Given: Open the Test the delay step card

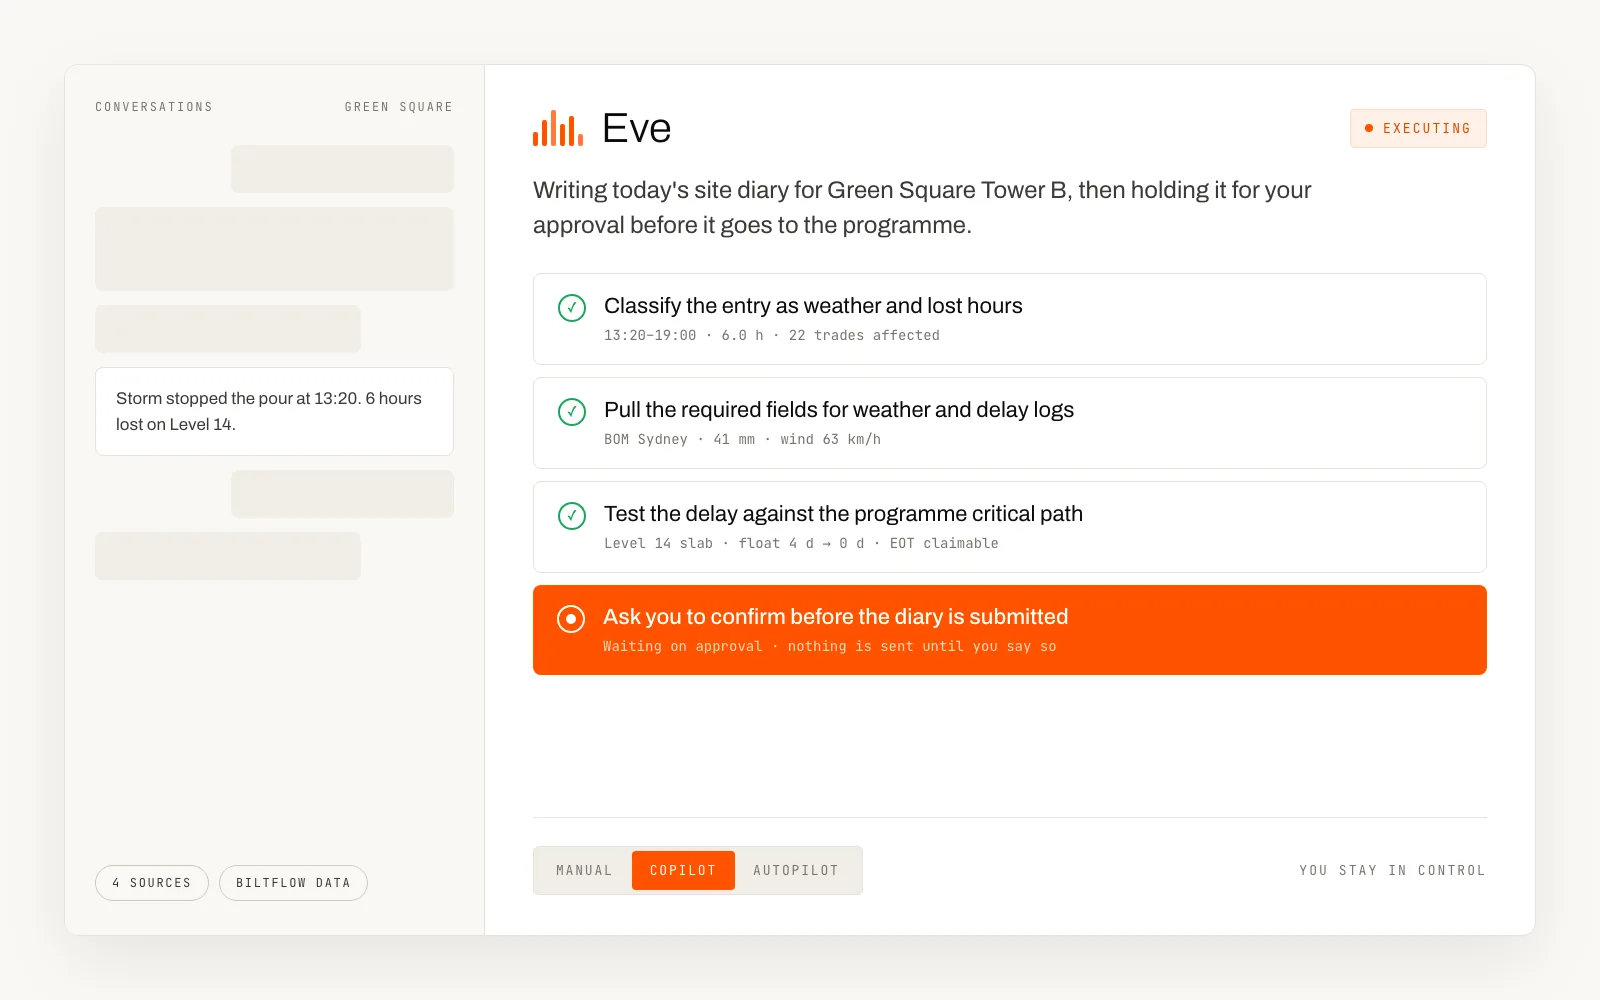Looking at the screenshot, I should pos(1010,527).
